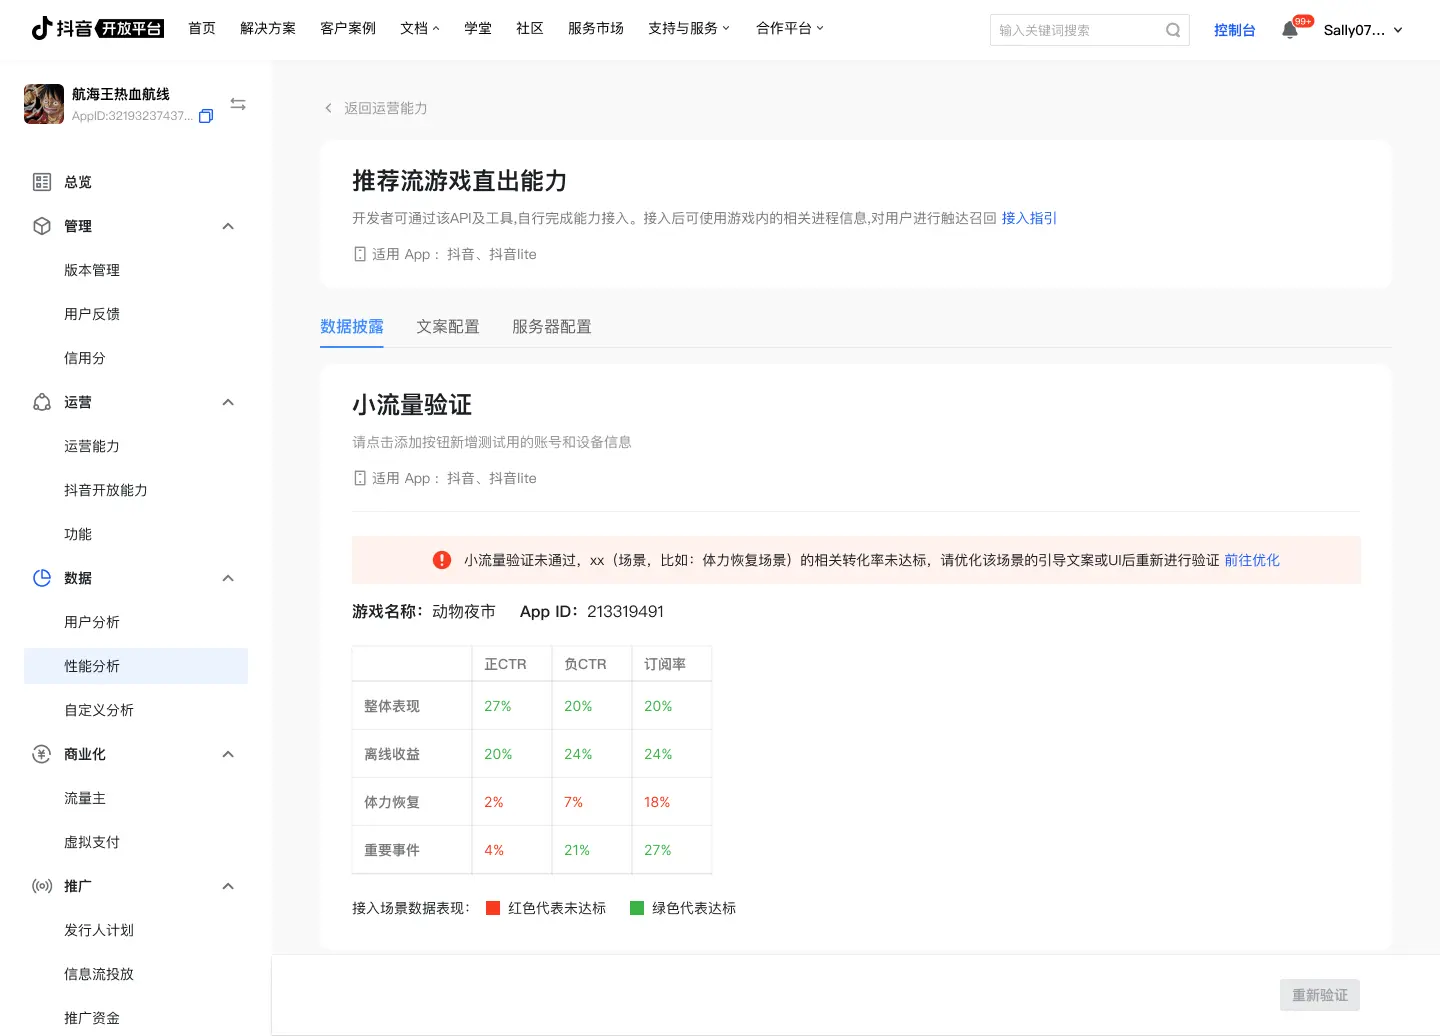Switch to the 文案配置 tab
The image size is (1440, 1036).
448,327
